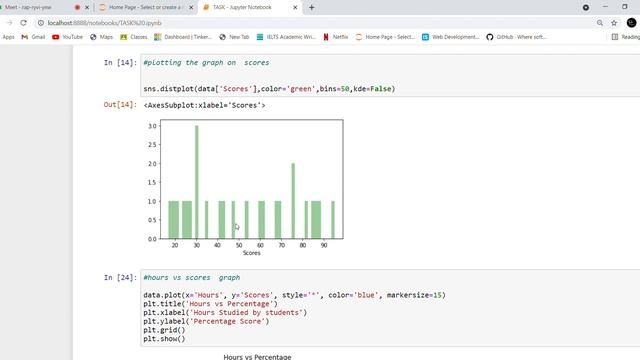This screenshot has height=360, width=640.
Task: Select the TASK - Jupyter Notebook tab
Action: [x=249, y=7]
